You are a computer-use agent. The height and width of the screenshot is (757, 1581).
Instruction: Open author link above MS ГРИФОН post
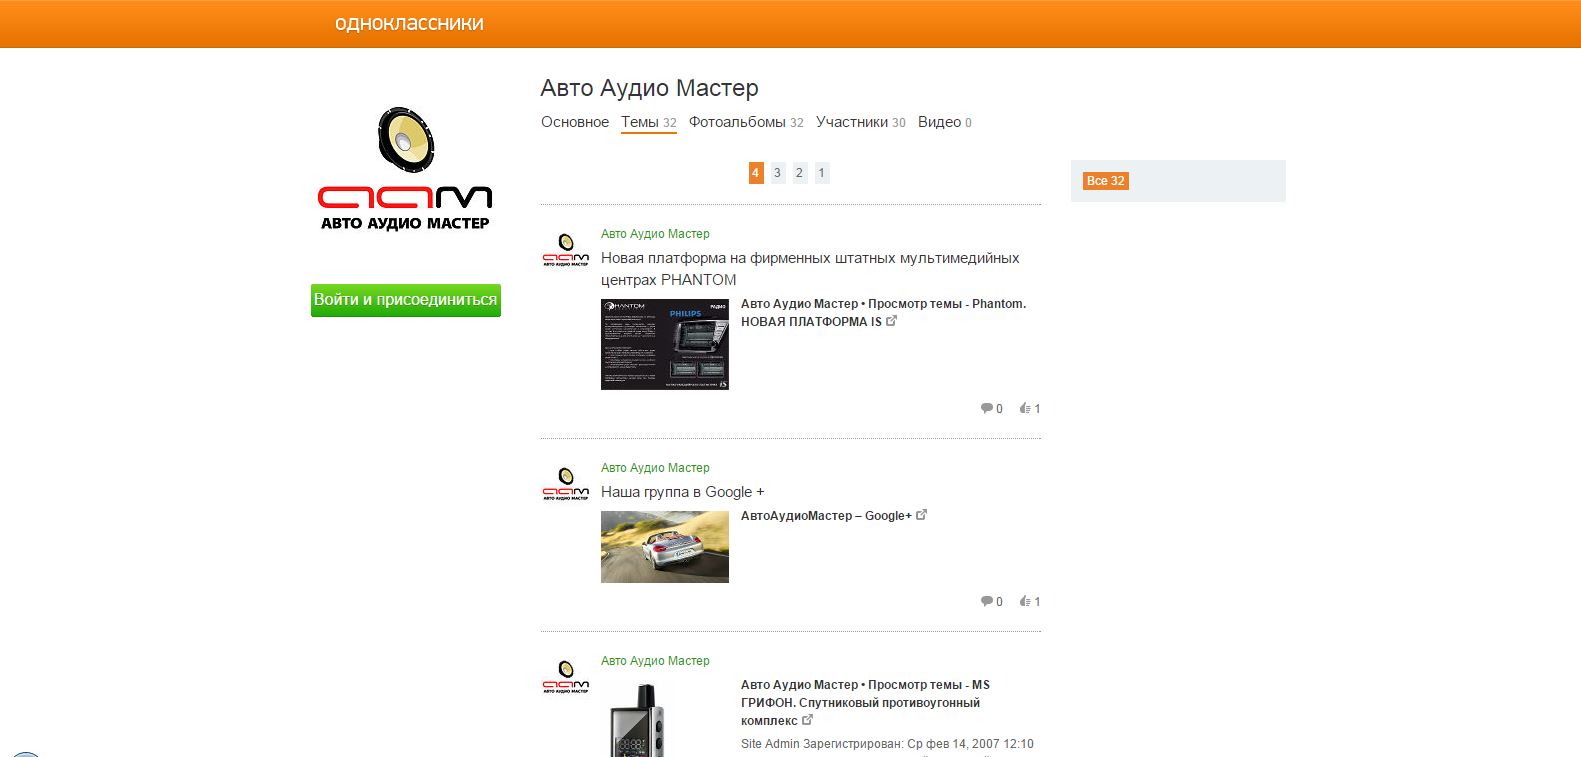pyautogui.click(x=655, y=661)
